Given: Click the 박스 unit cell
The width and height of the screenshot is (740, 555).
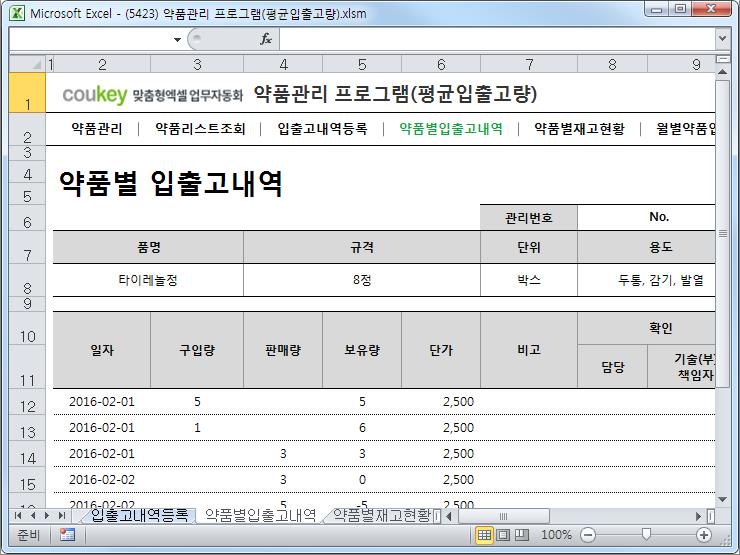Looking at the screenshot, I should 529,280.
